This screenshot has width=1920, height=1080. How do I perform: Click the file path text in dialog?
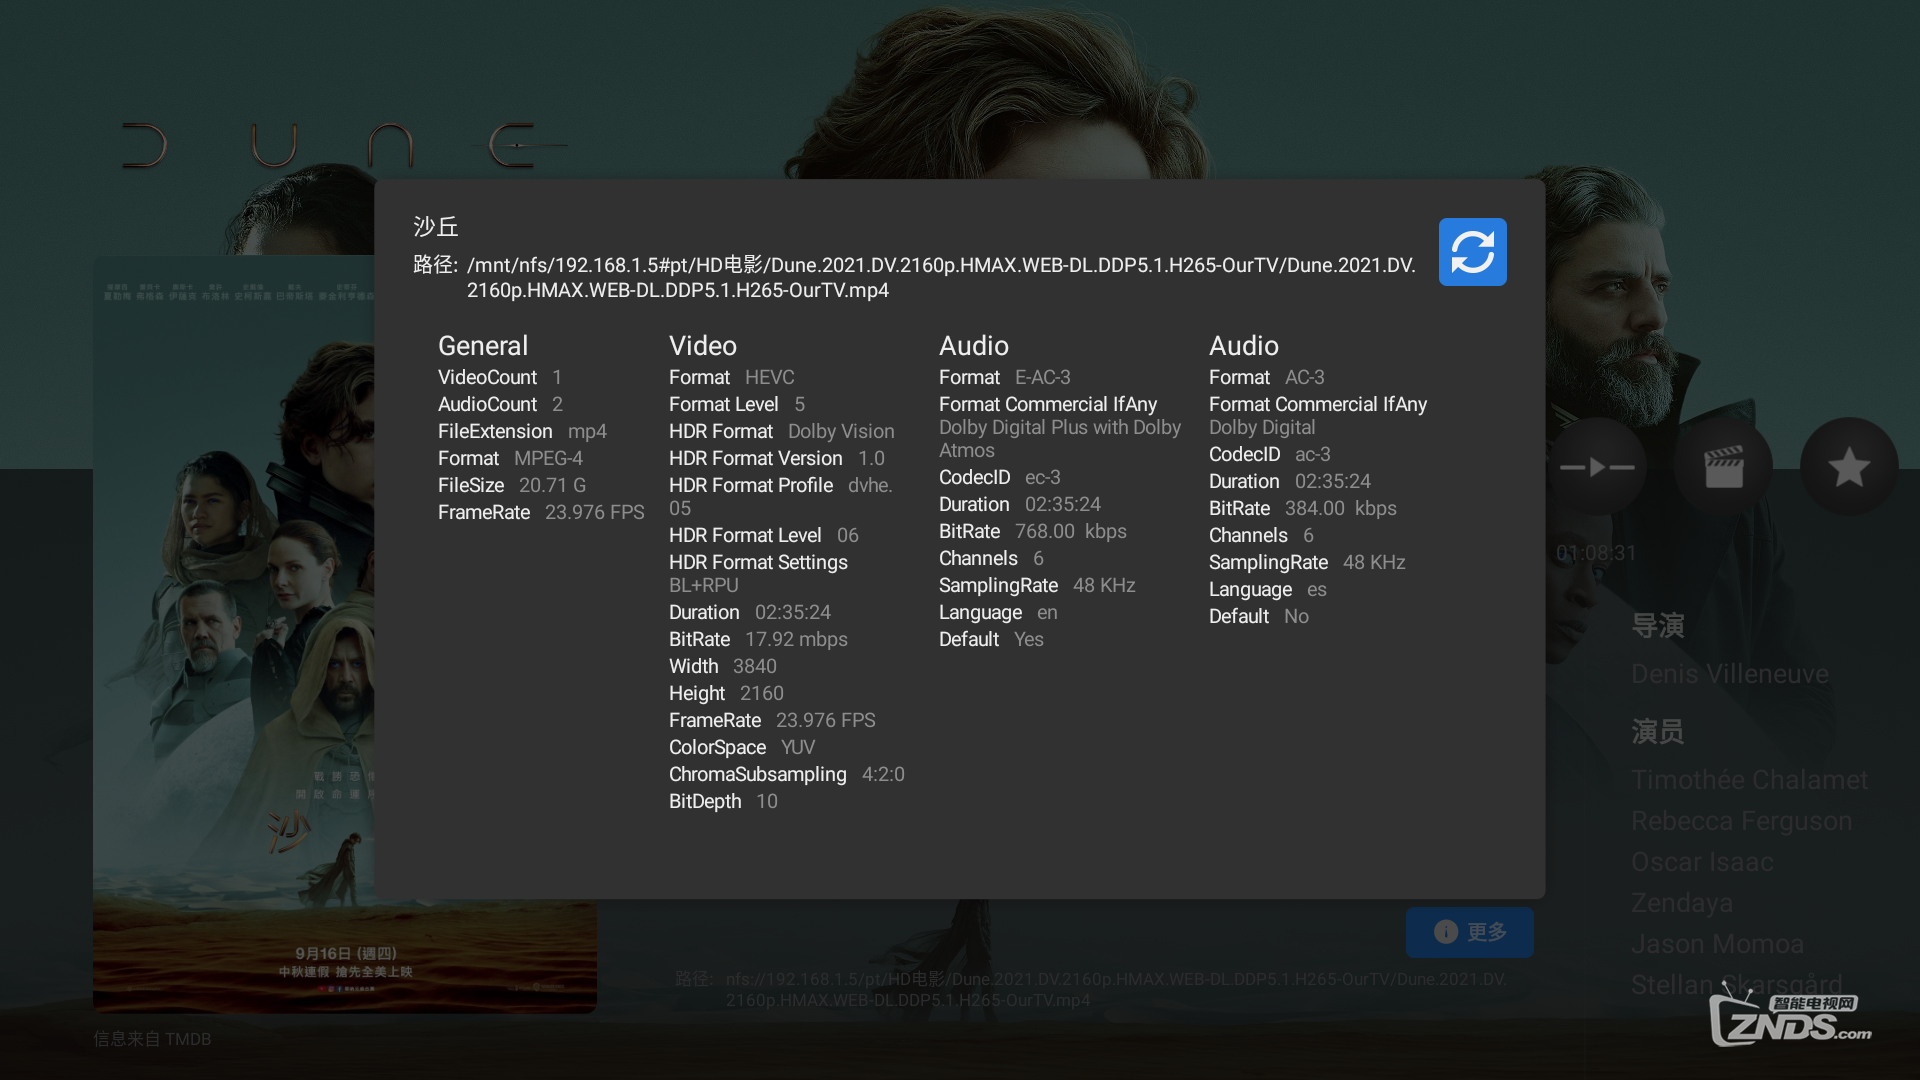941,277
